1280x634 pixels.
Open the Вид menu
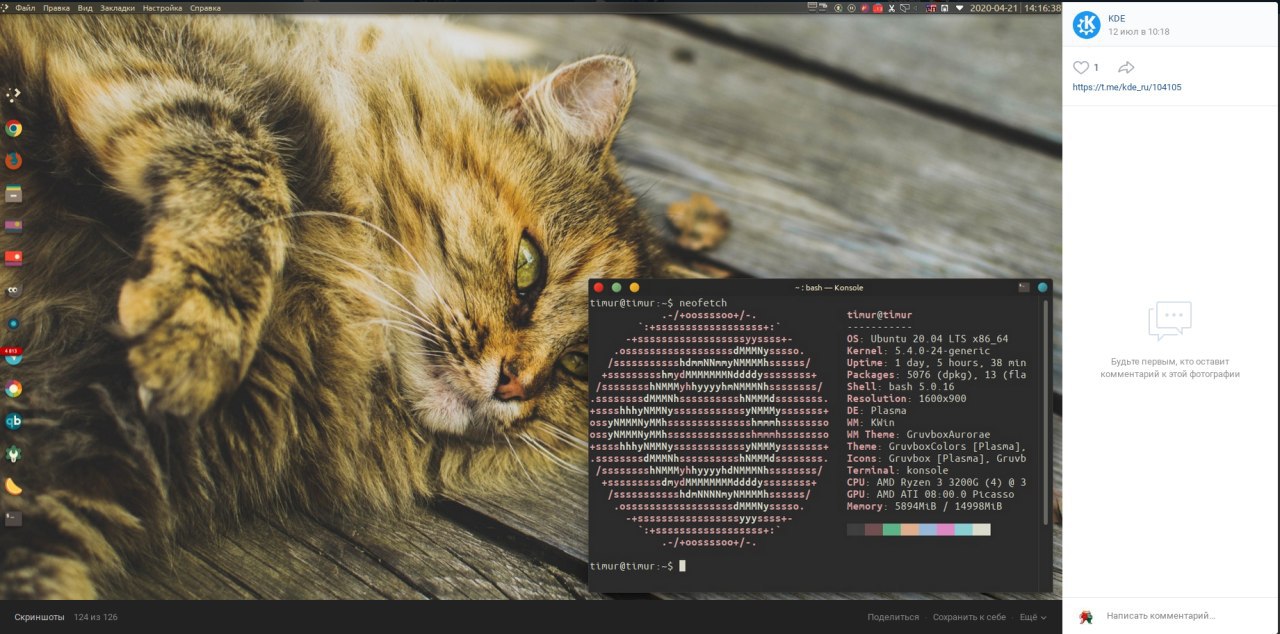[85, 8]
